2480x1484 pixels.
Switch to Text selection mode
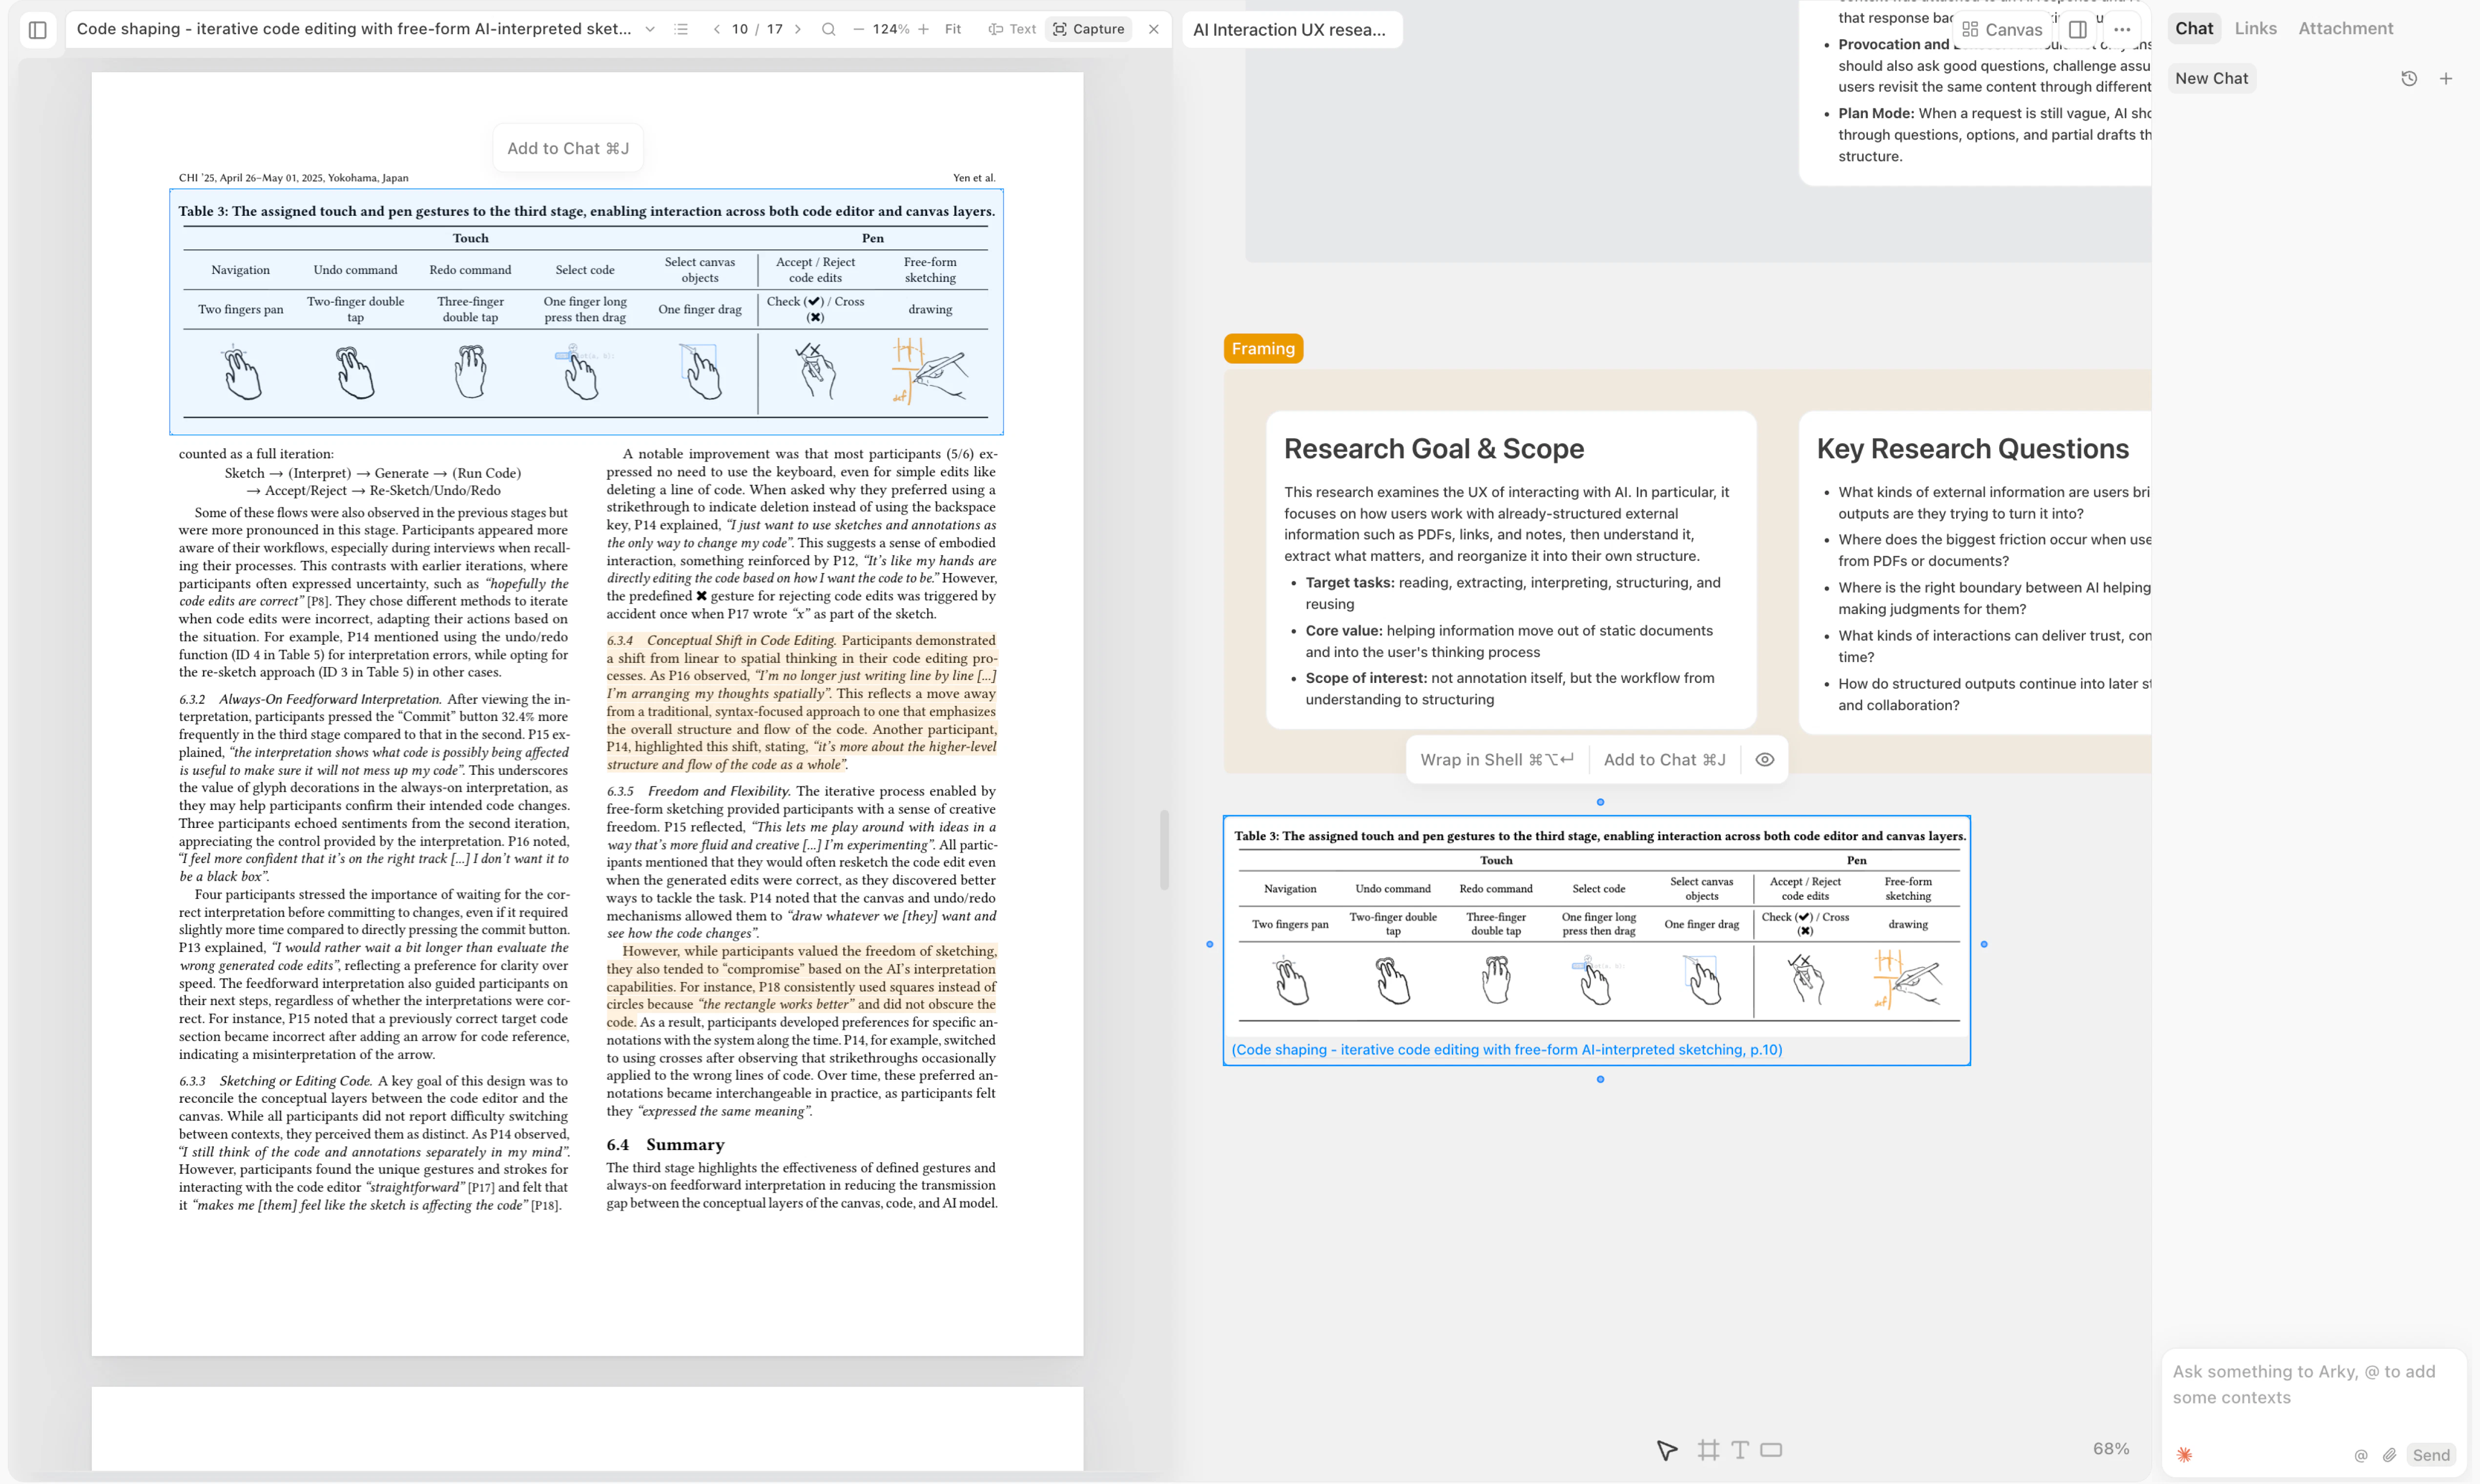[x=1012, y=29]
